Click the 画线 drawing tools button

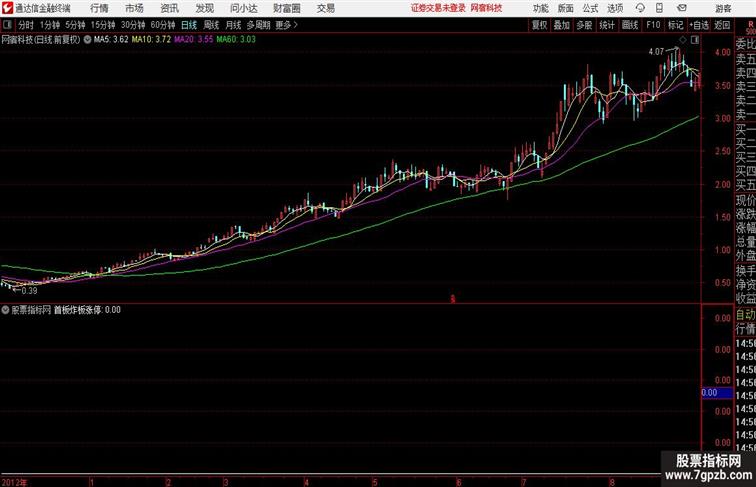pyautogui.click(x=630, y=25)
